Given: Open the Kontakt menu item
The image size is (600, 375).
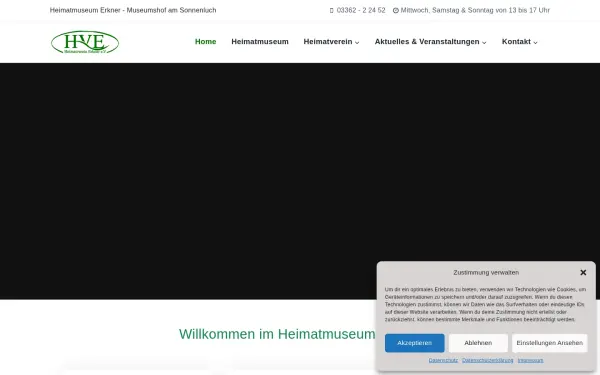Looking at the screenshot, I should (516, 42).
